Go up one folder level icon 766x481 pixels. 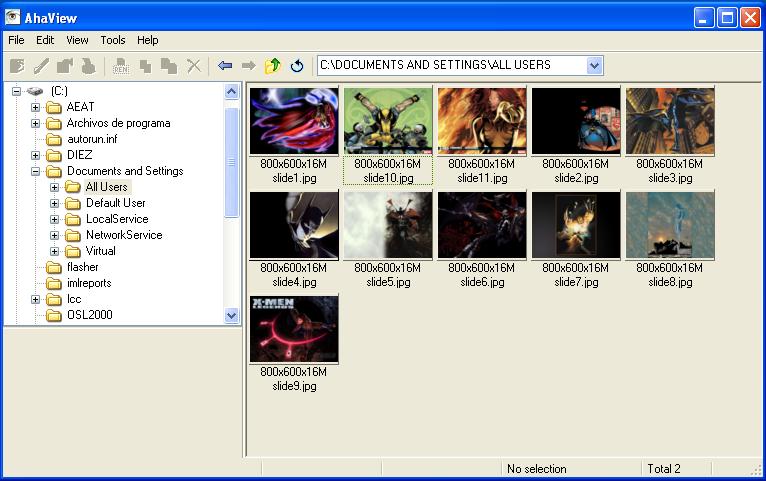273,65
